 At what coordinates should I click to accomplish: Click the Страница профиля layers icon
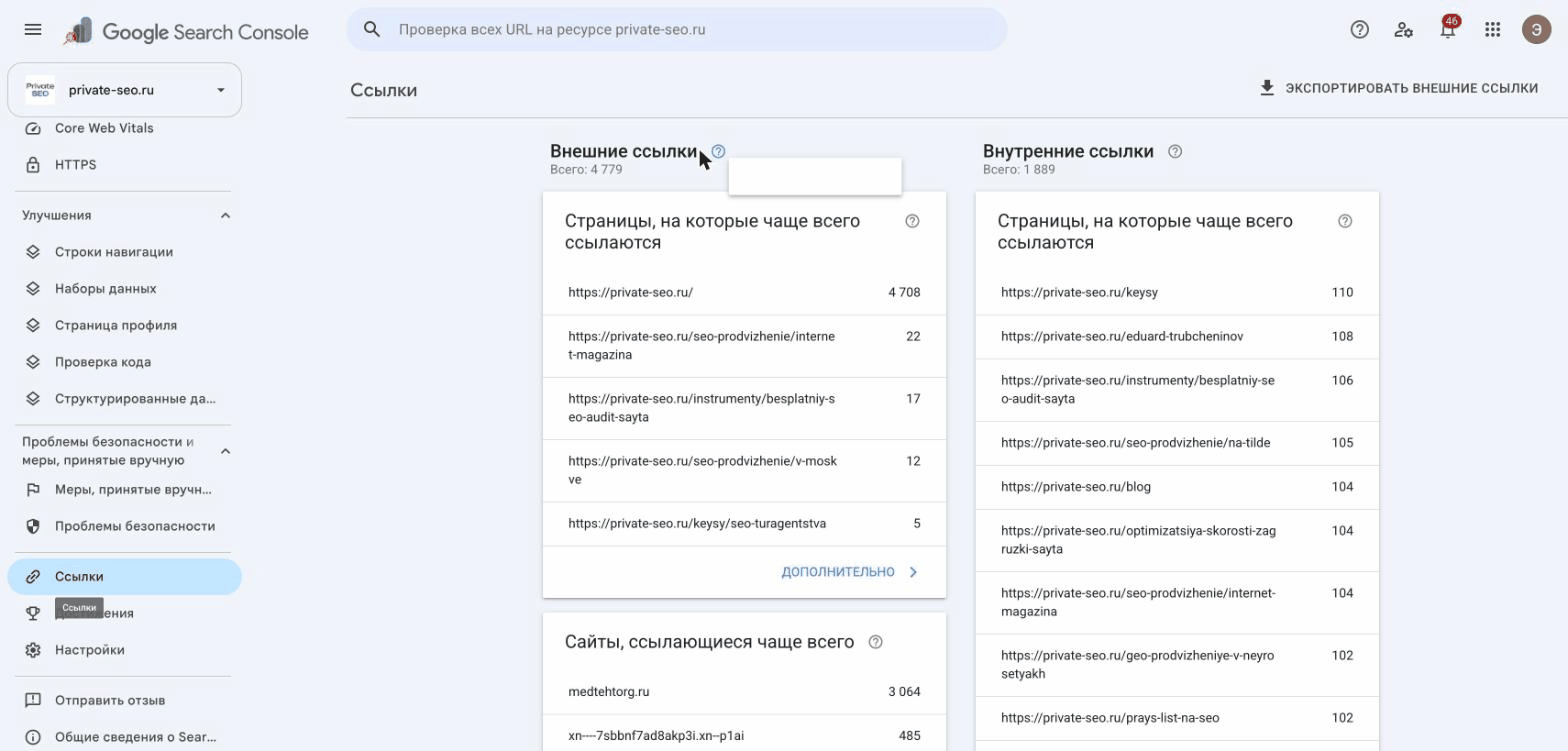(x=33, y=325)
